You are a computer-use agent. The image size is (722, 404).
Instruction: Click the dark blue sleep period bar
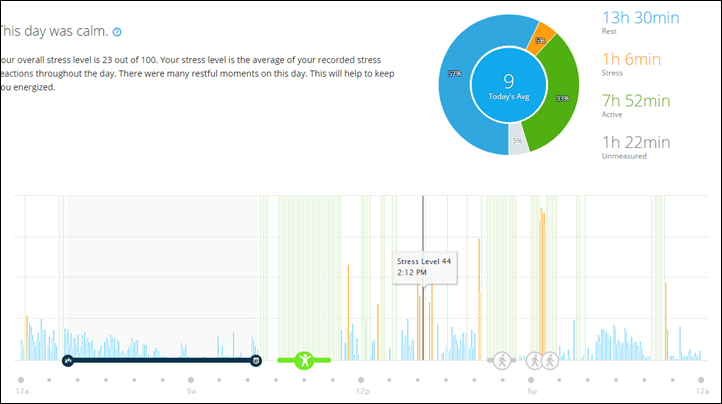point(160,360)
